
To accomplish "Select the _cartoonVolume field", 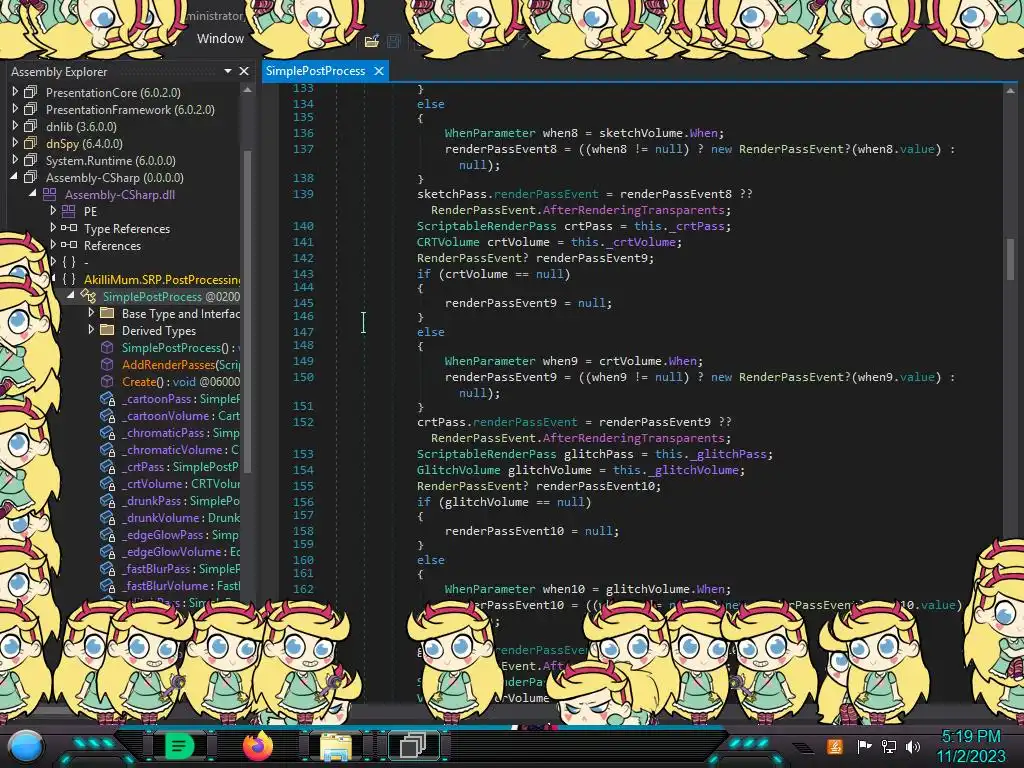I will pos(180,416).
